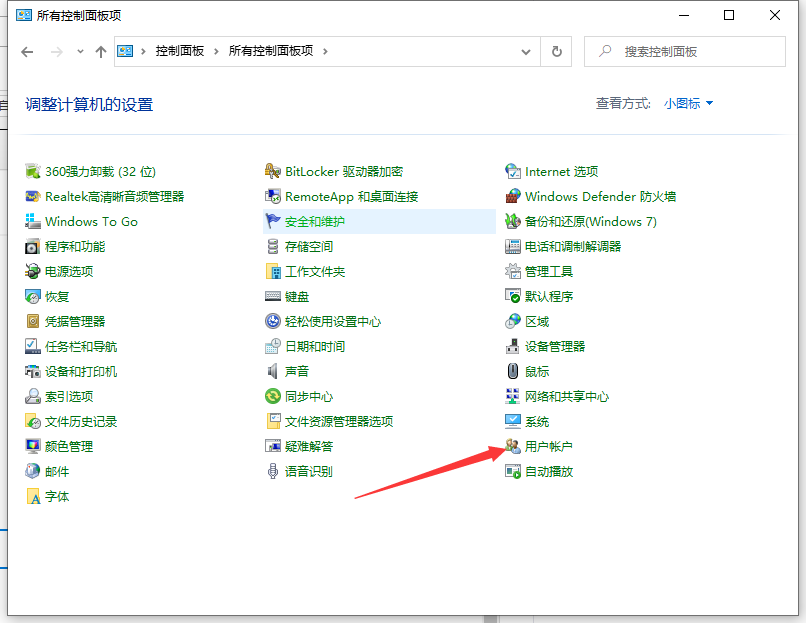Screen dimensions: 806x623
Task: Select 控制面板 in the address breadcrumb
Action: point(180,51)
